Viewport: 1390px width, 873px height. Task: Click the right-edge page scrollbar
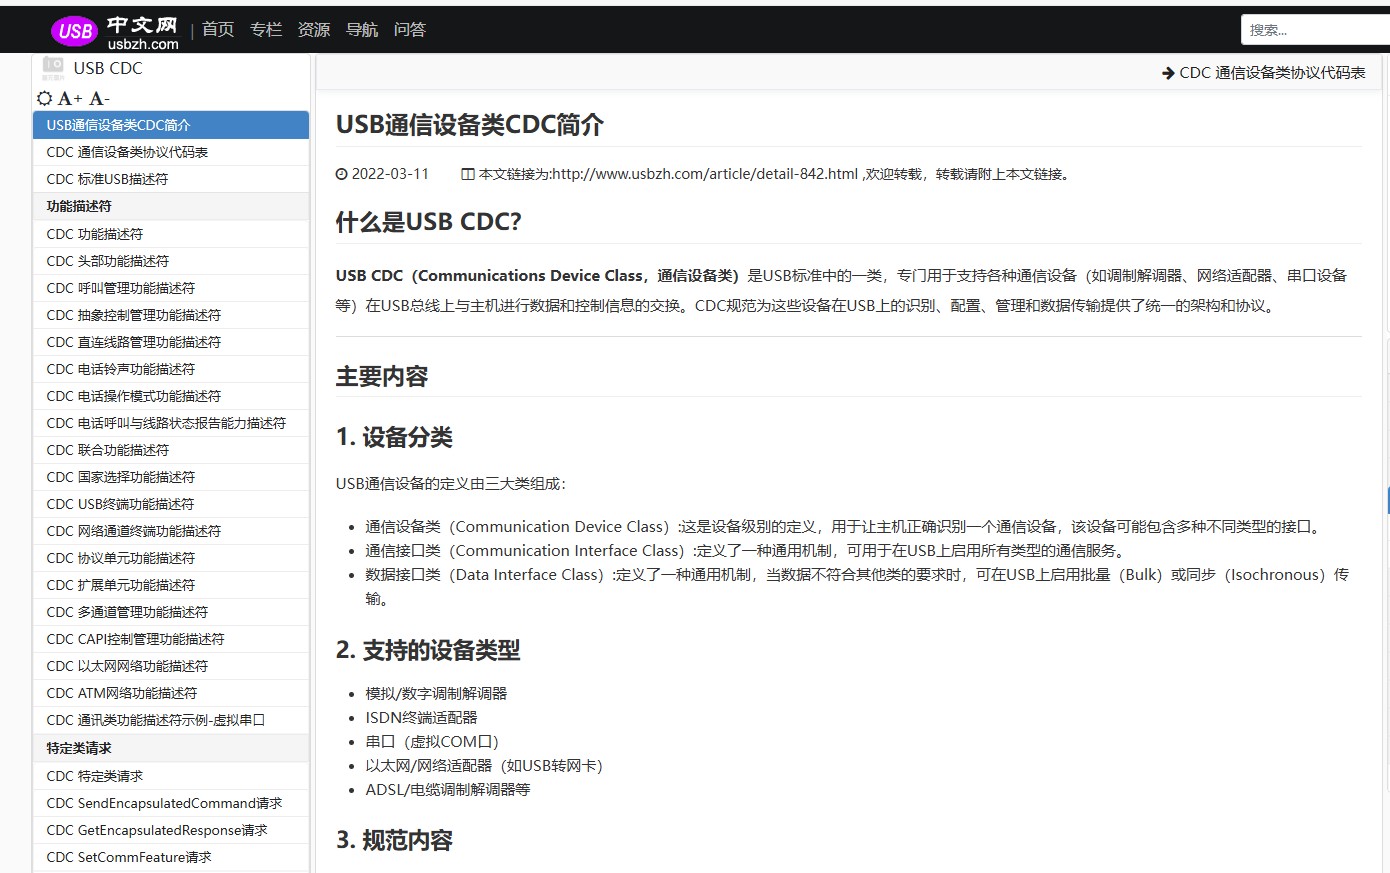(1387, 500)
